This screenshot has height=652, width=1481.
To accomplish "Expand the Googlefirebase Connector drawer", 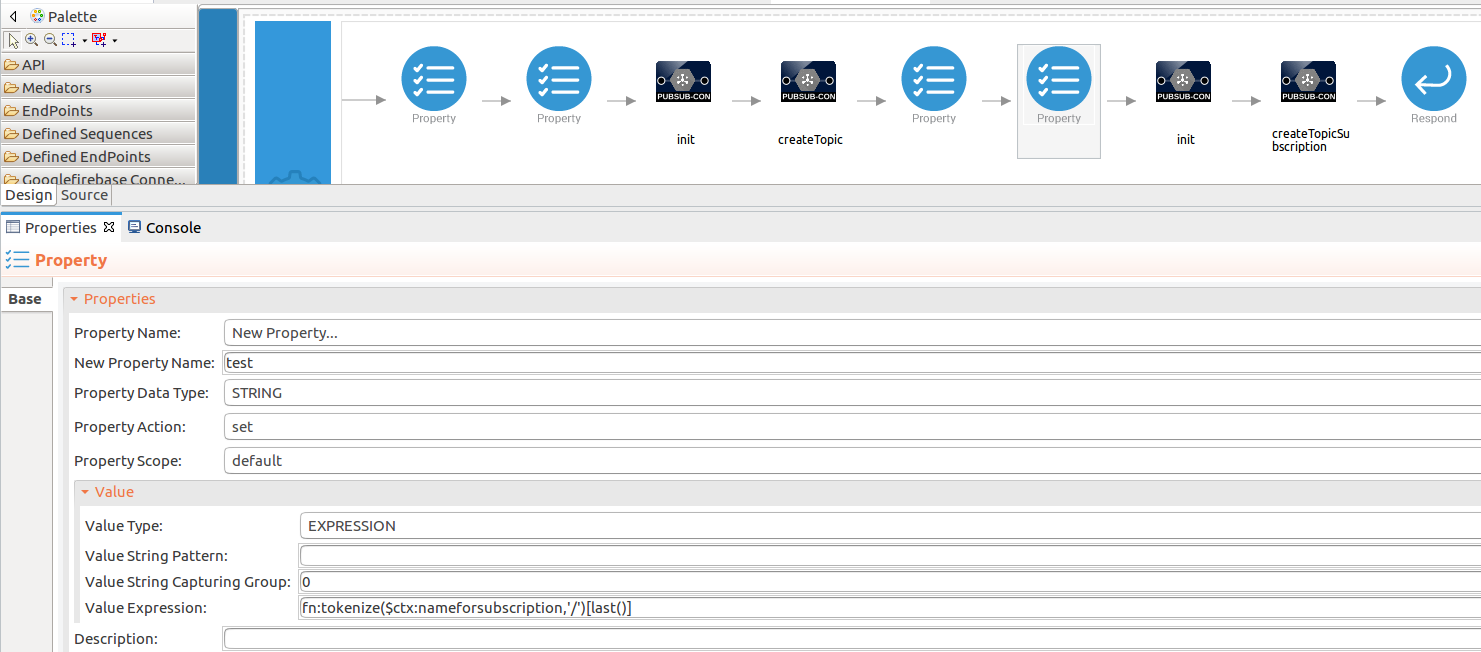I will coord(98,178).
